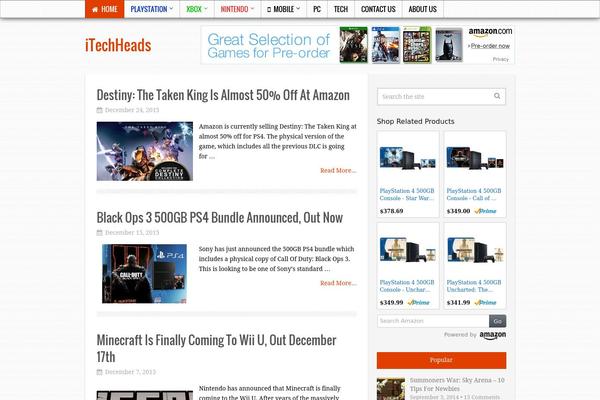The width and height of the screenshot is (600, 400).
Task: Open the Black Ops 3 PS4 bundle thumbnail
Action: pos(145,274)
